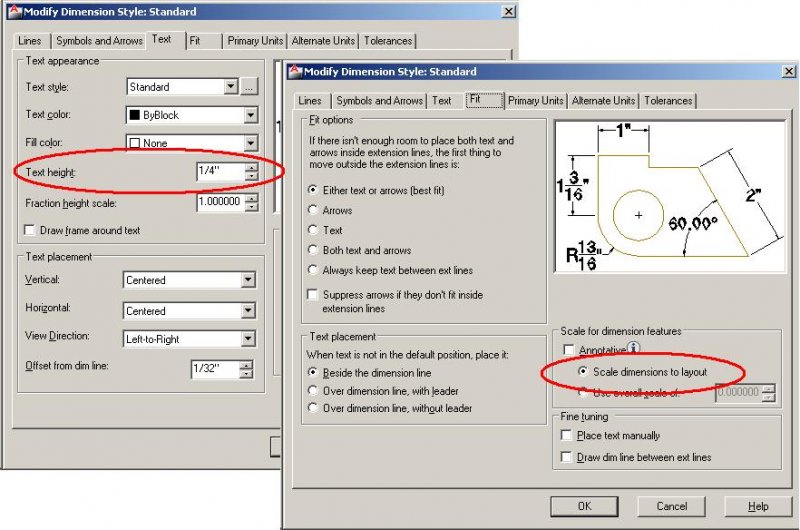Open Alternate Units tab in back dialog
Image resolution: width=800 pixels, height=530 pixels.
[323, 41]
